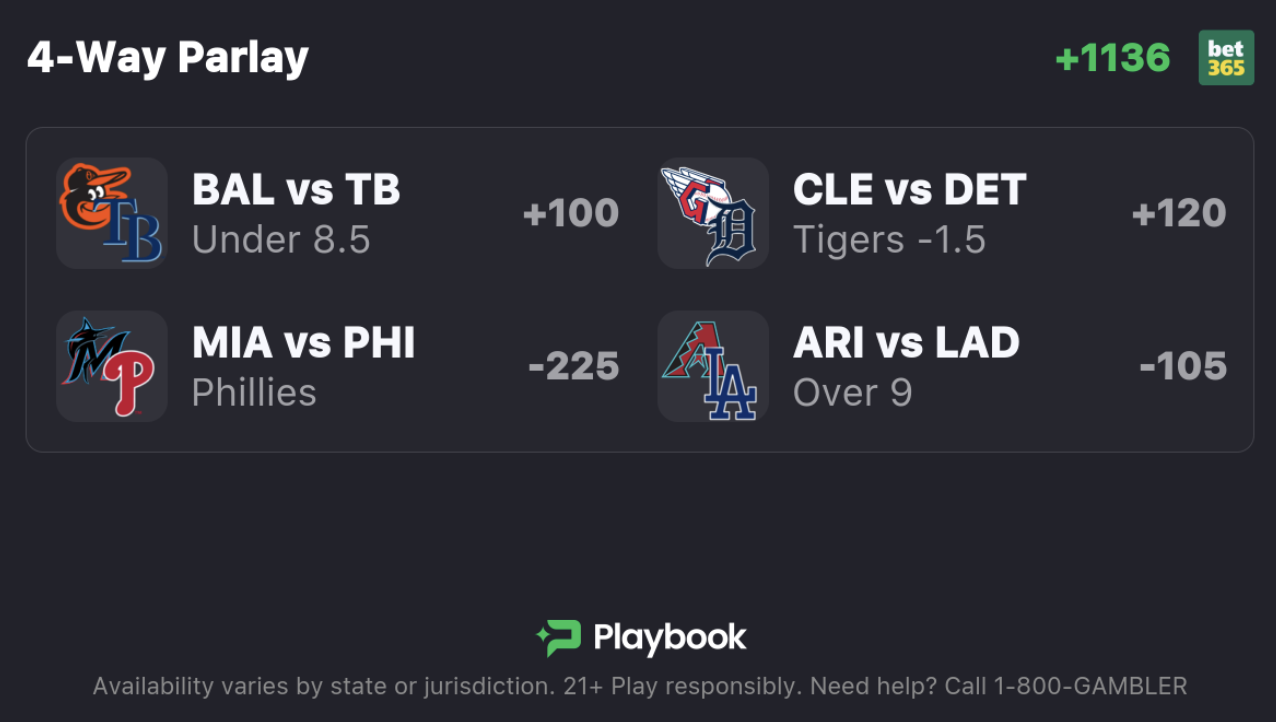1276x722 pixels.
Task: Click the Over 9 pick label
Action: click(852, 393)
